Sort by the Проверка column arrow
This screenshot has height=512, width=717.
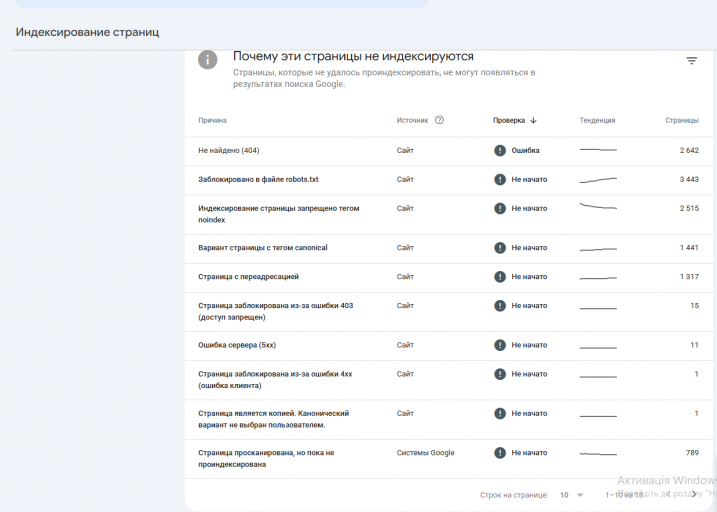pos(533,121)
